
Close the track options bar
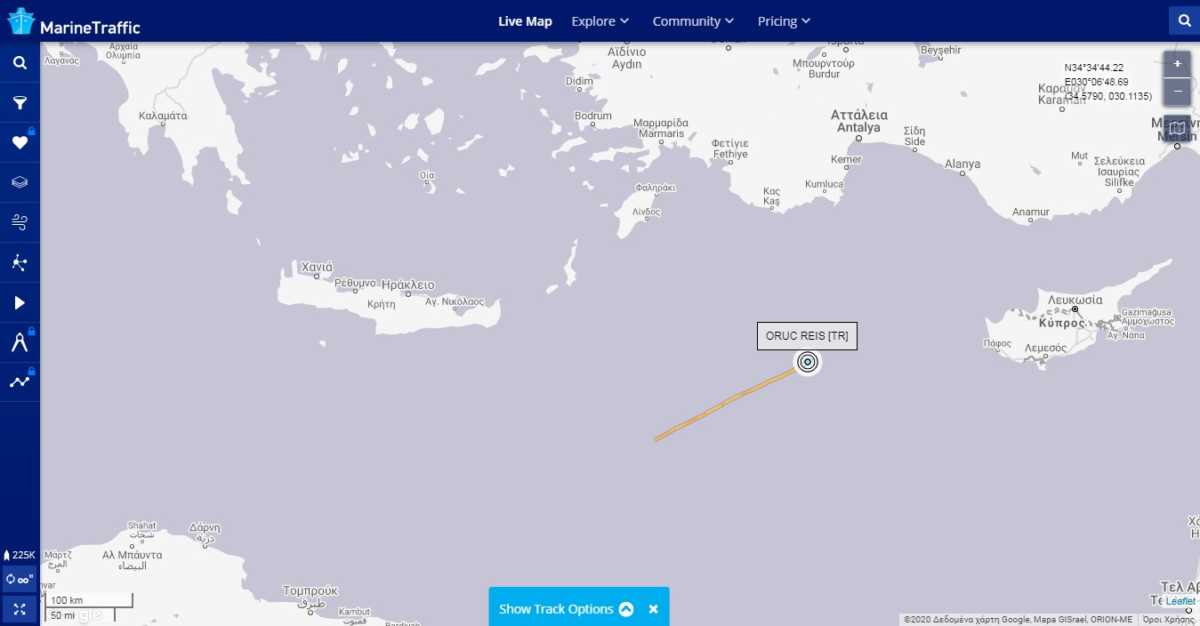pyautogui.click(x=653, y=609)
